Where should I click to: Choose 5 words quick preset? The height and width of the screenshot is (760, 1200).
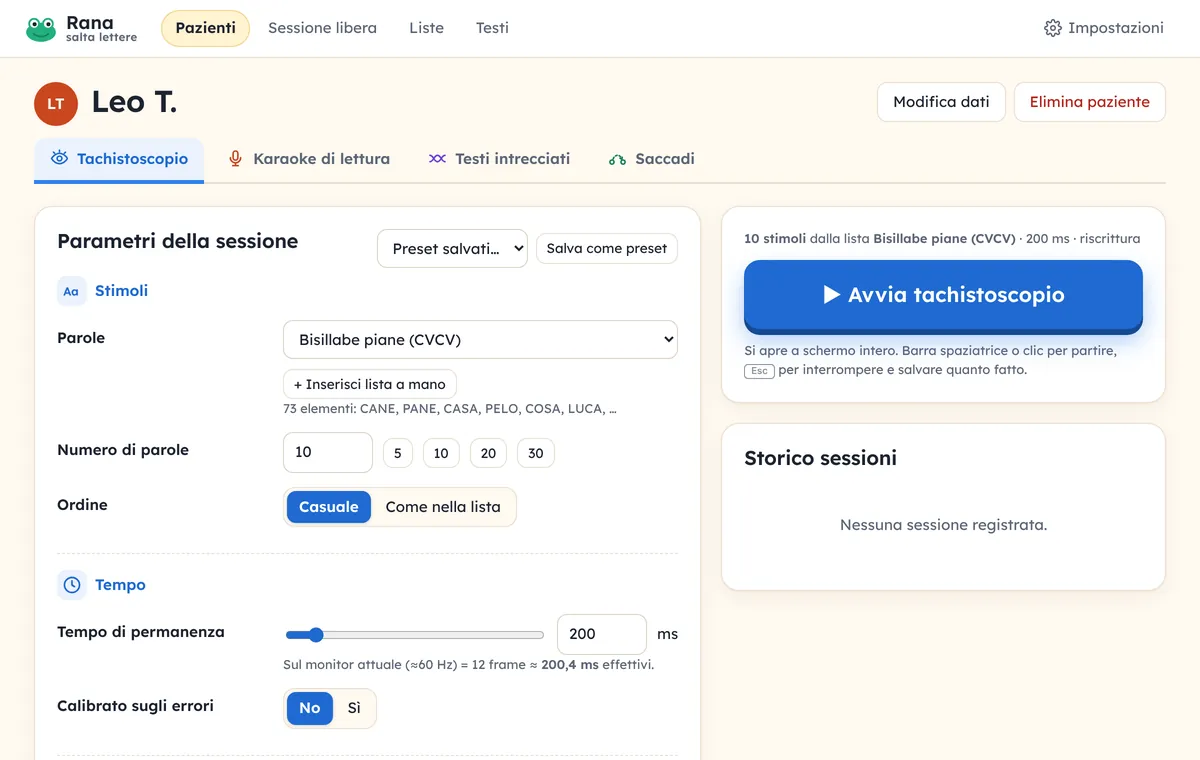[x=397, y=453]
